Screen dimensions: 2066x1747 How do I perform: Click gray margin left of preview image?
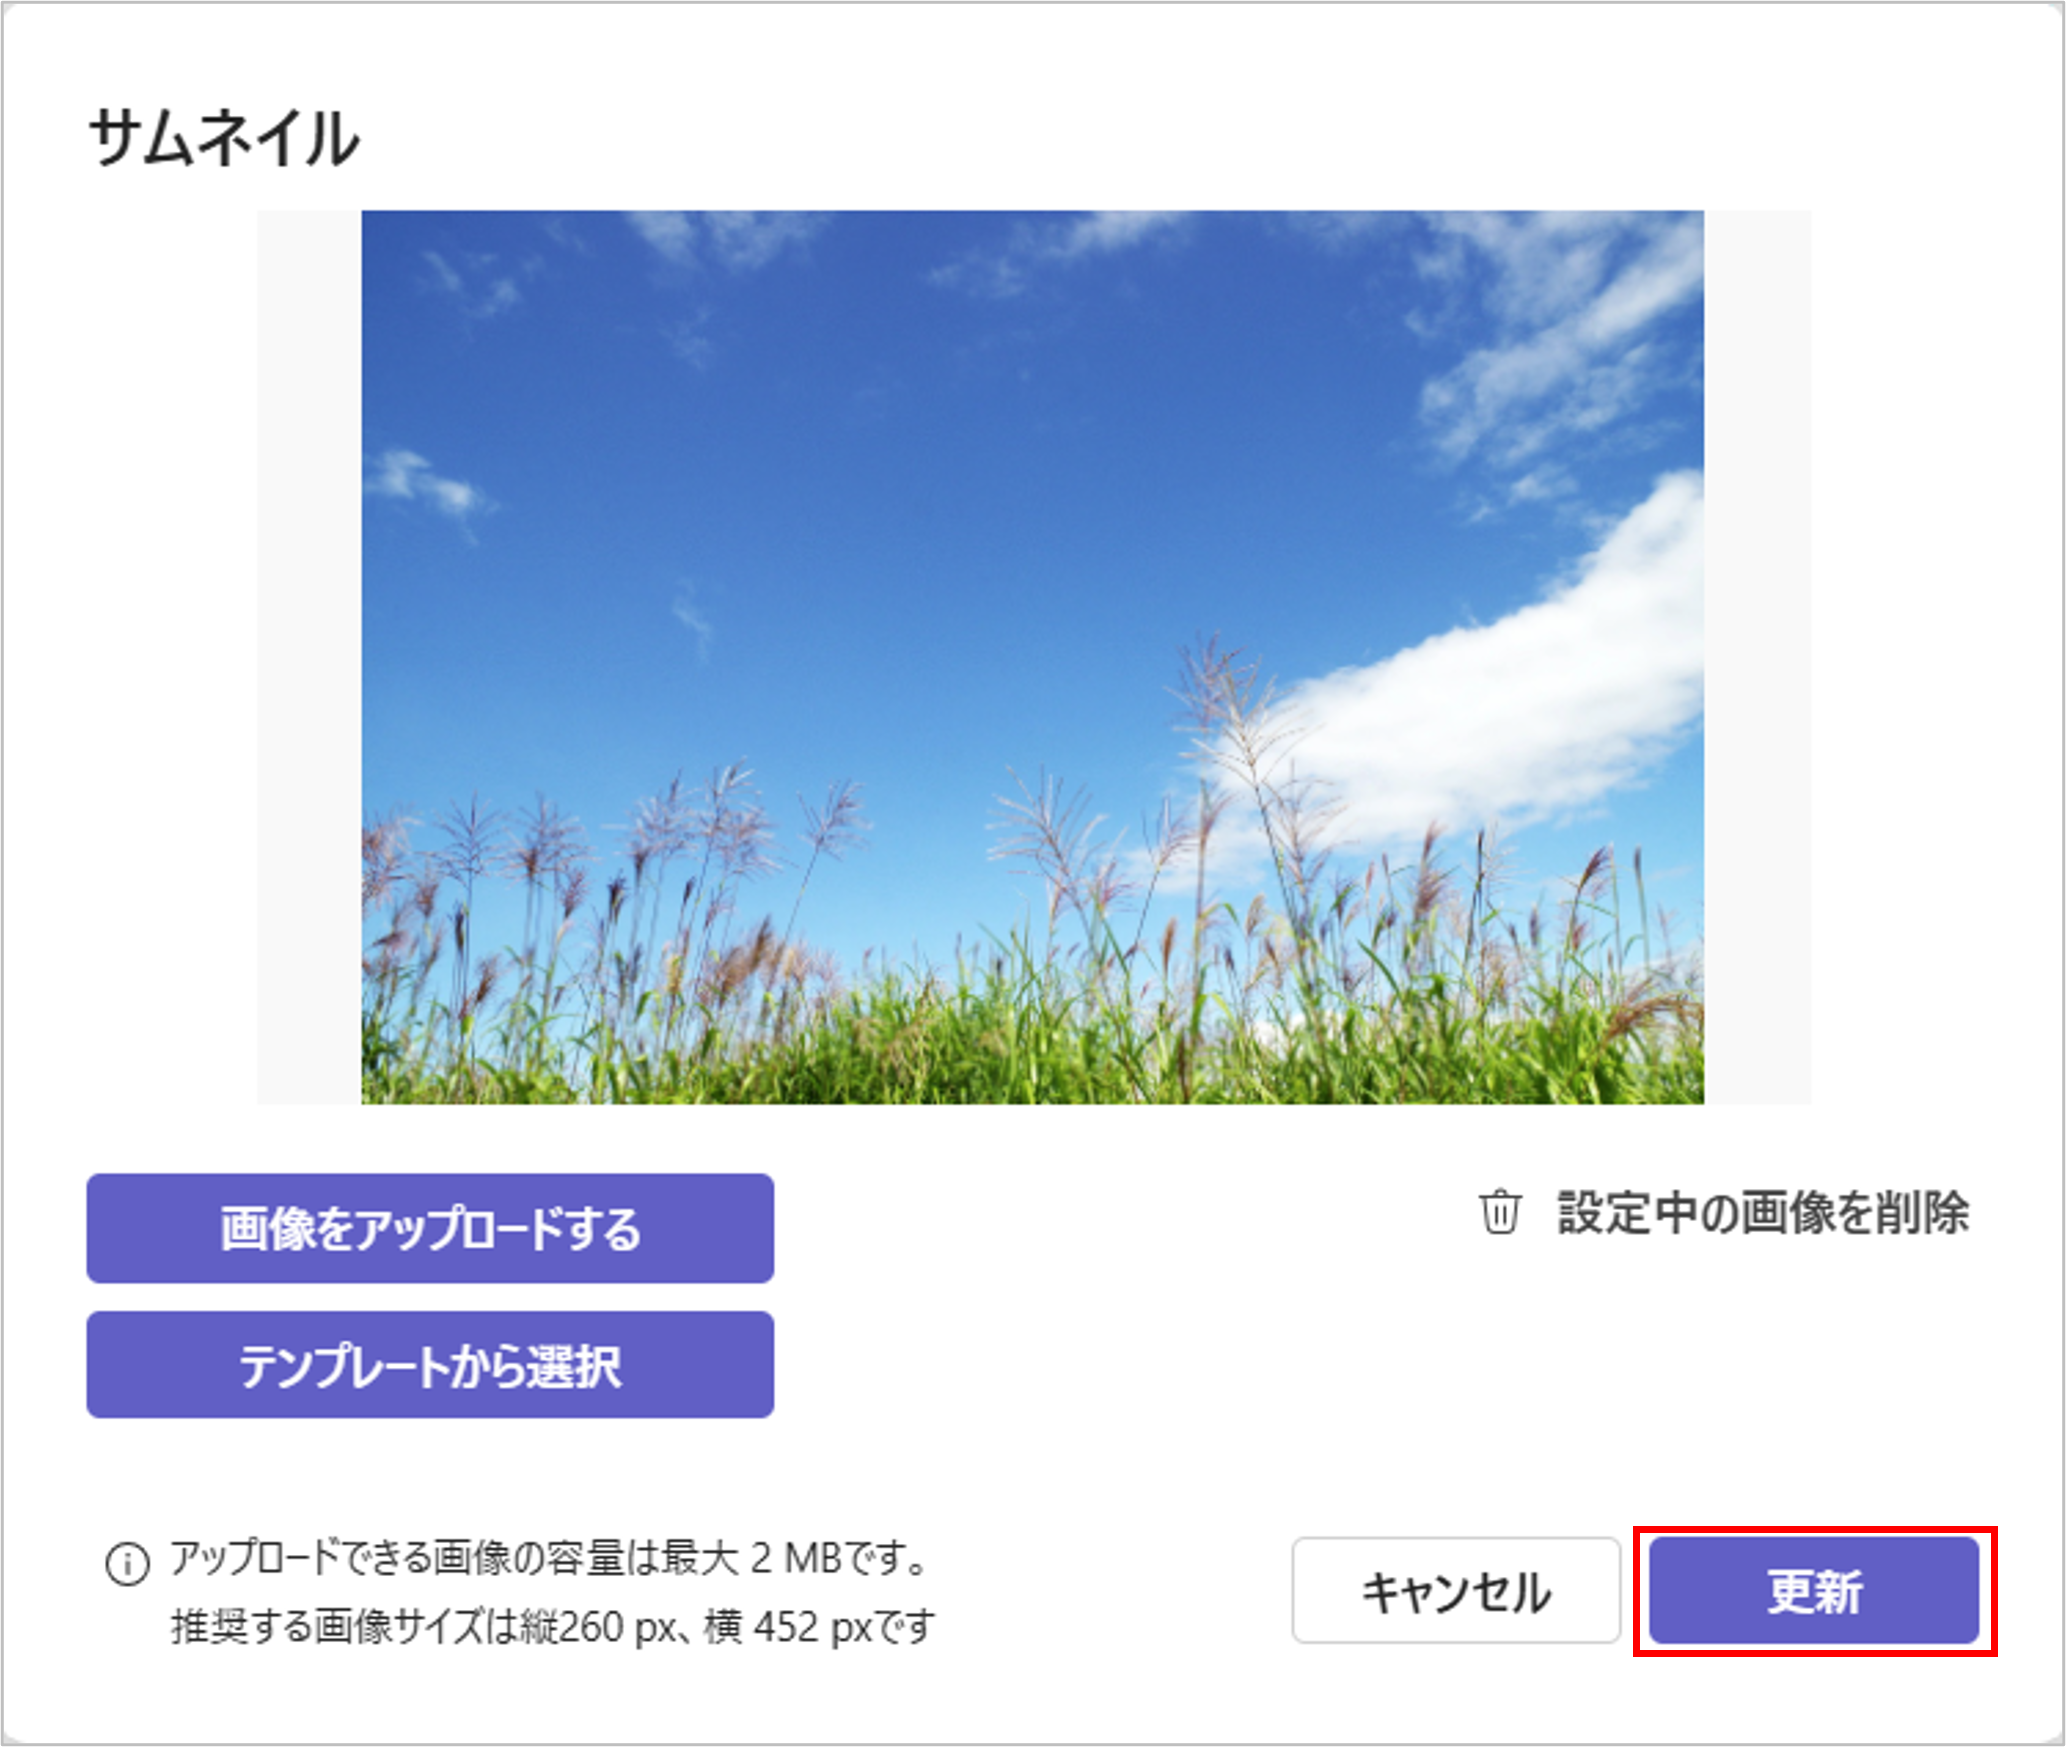[310, 657]
